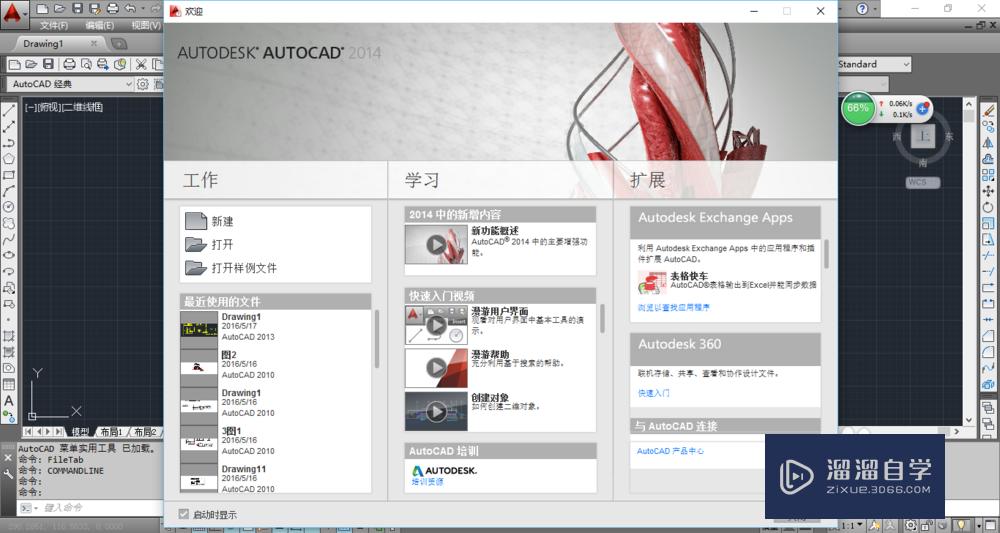Play the 漫游帮助 video
Screen dimensions: 1000x533
pyautogui.click(x=436, y=367)
